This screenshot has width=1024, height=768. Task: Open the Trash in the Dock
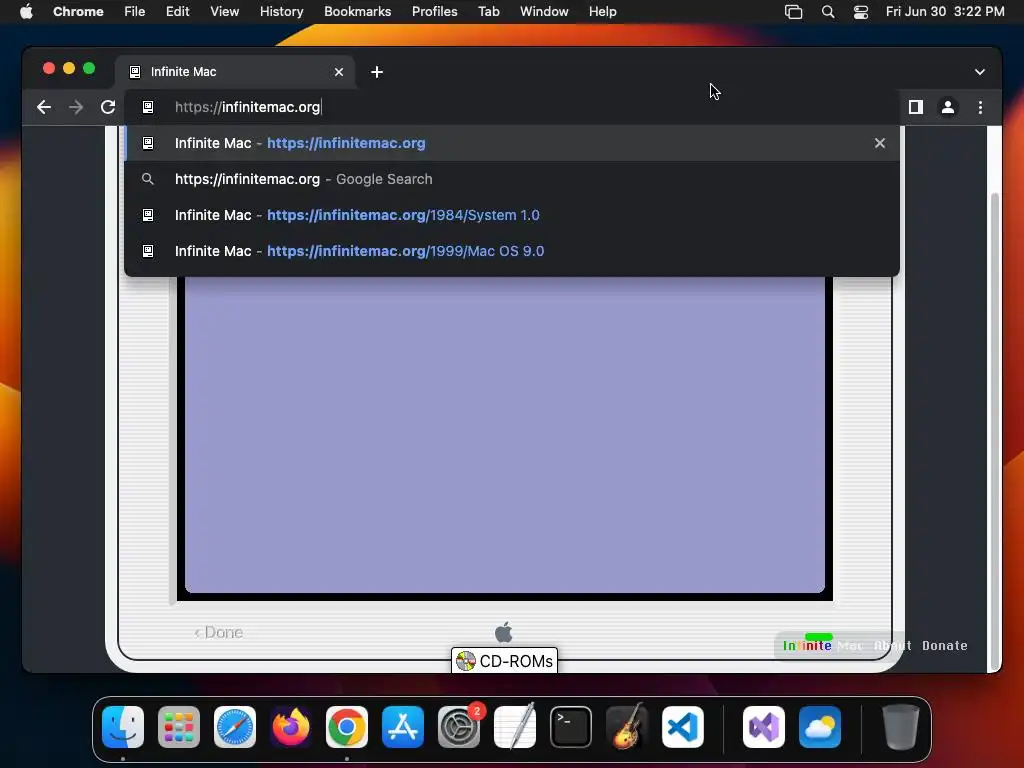point(901,727)
